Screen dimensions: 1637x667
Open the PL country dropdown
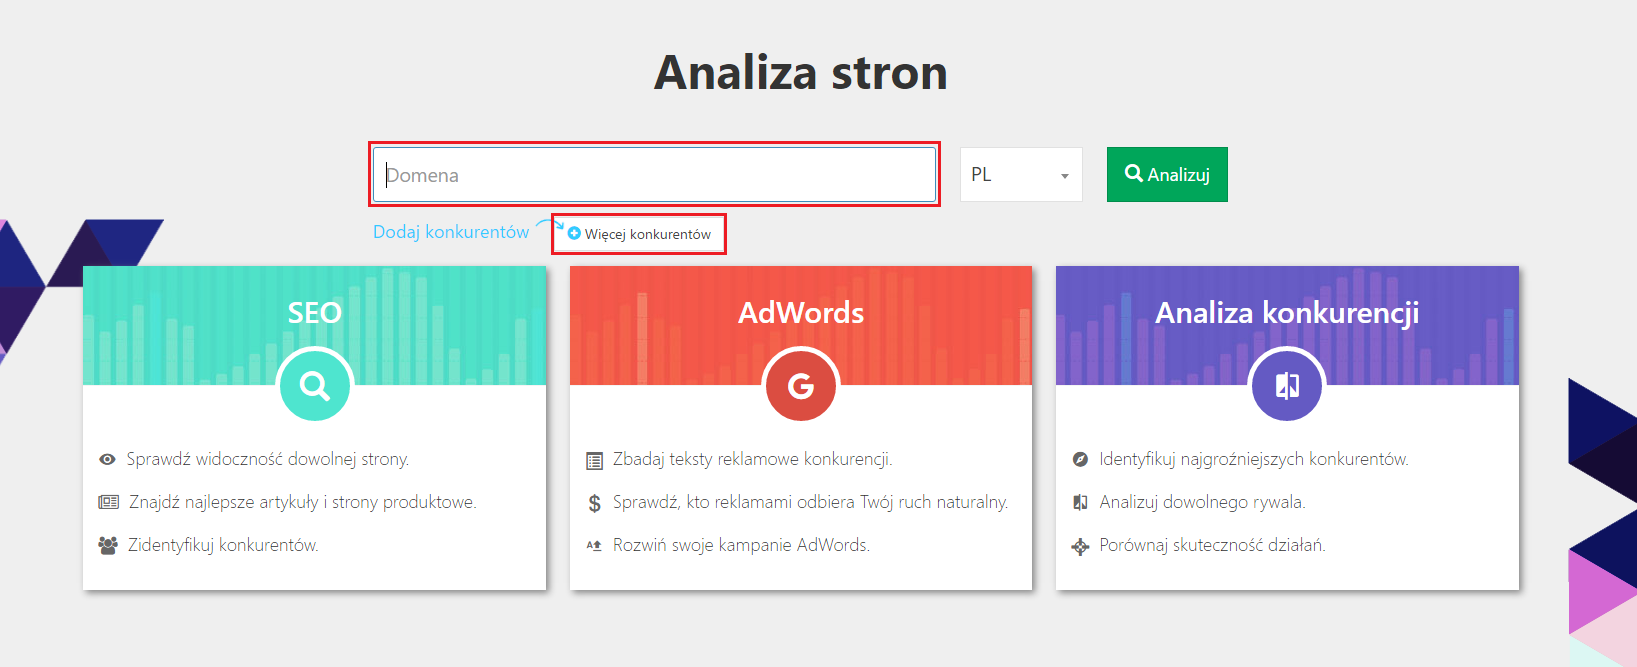pos(1020,175)
